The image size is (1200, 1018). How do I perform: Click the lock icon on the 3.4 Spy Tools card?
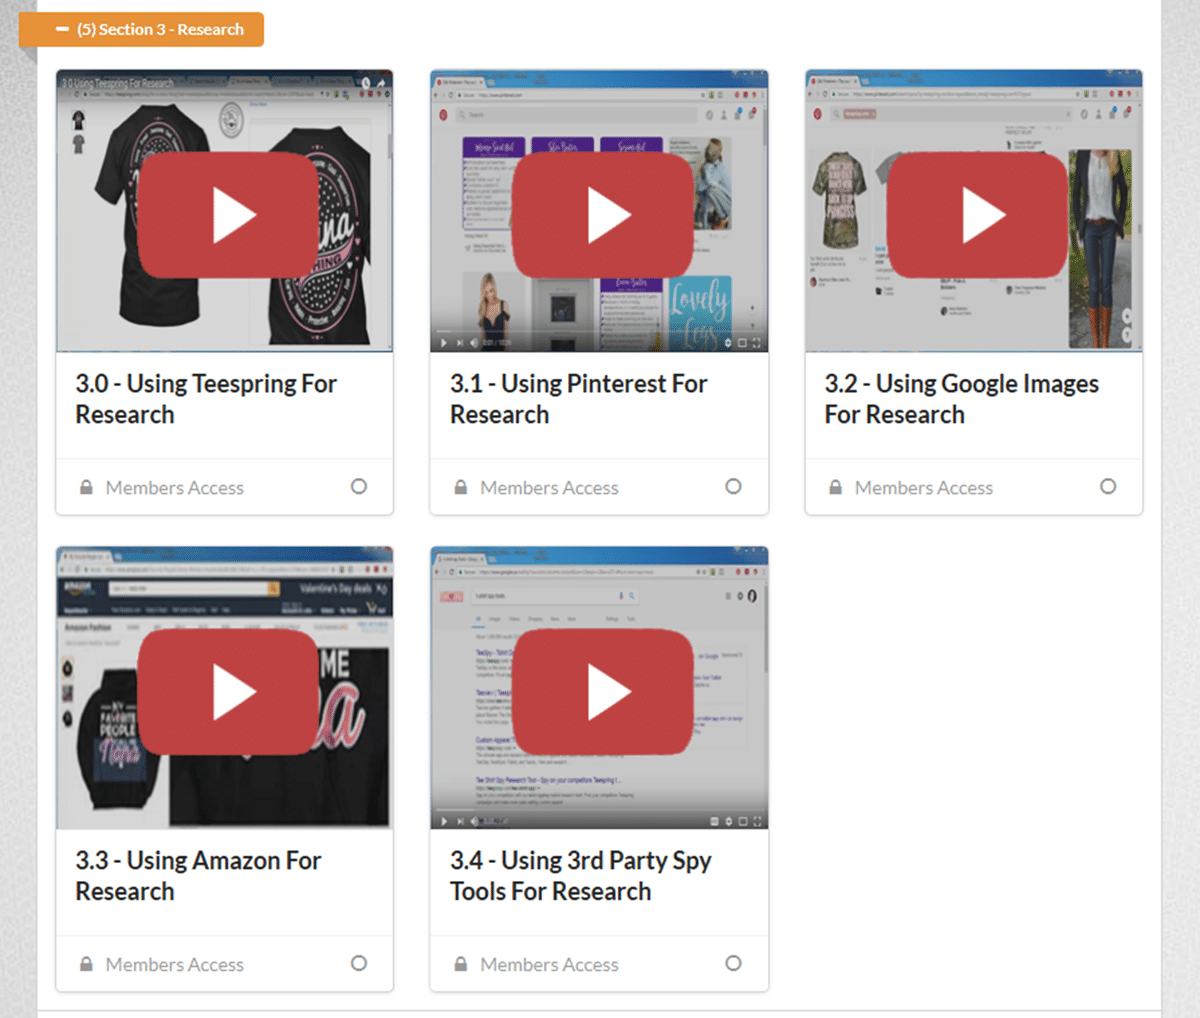[x=460, y=965]
